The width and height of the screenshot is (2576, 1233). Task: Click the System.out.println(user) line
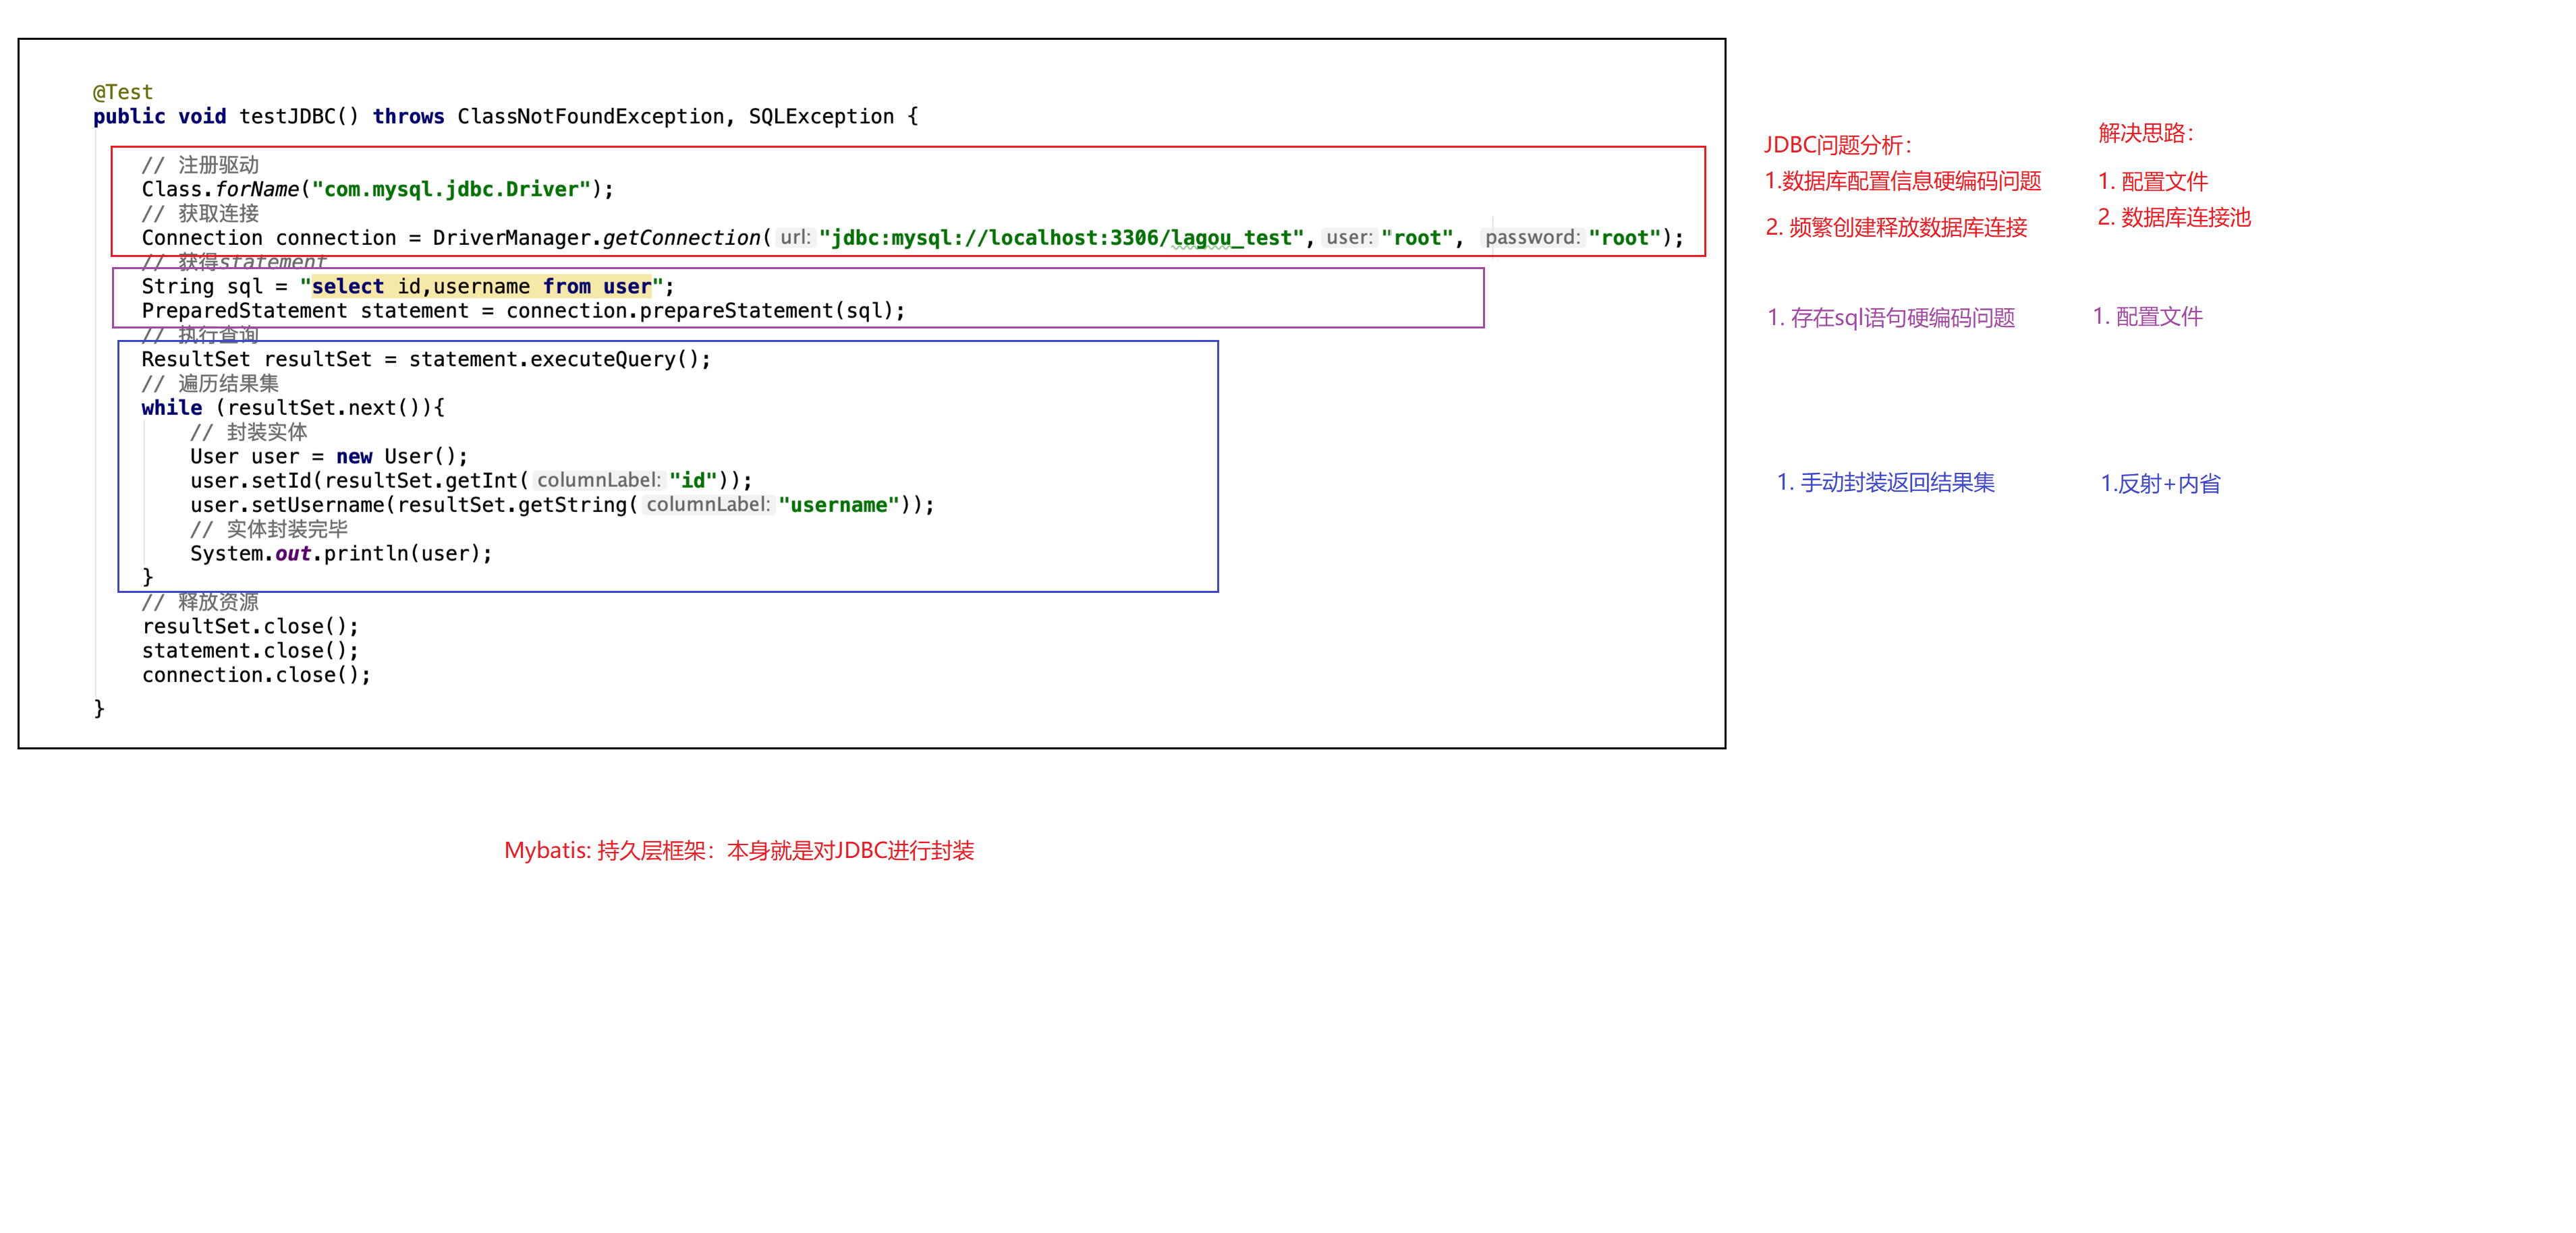(x=341, y=554)
